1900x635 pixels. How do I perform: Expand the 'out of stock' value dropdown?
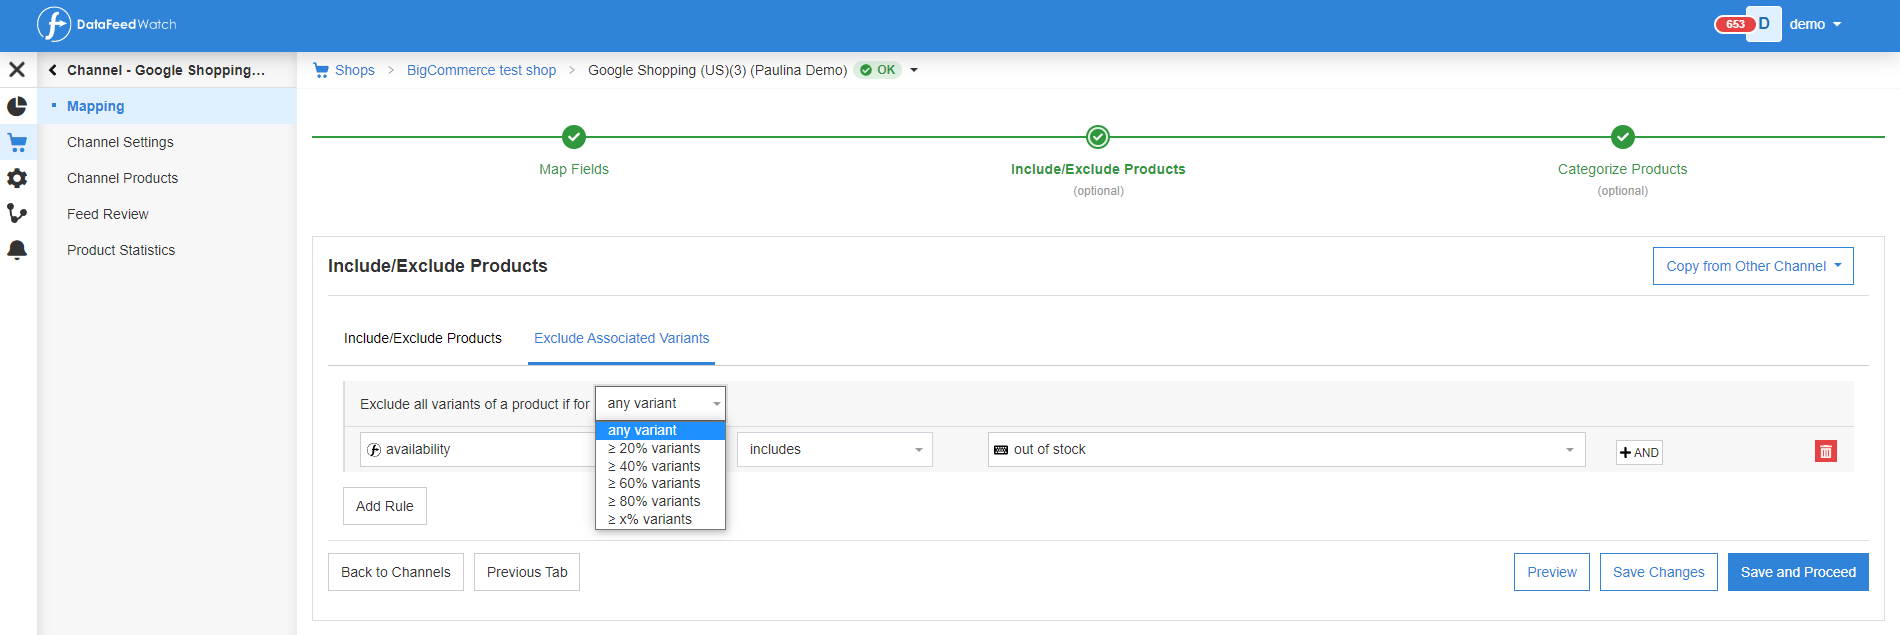pos(1285,450)
